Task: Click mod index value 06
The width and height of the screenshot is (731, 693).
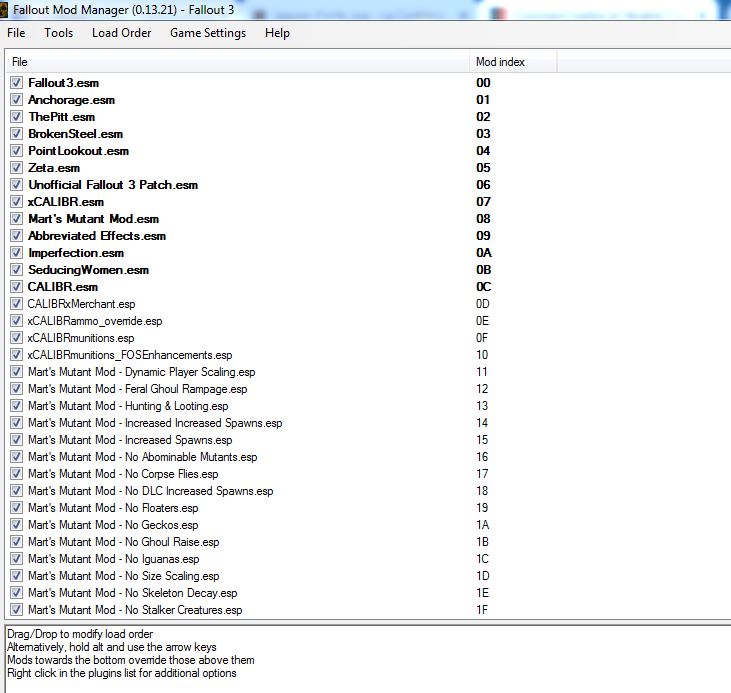Action: tap(483, 185)
